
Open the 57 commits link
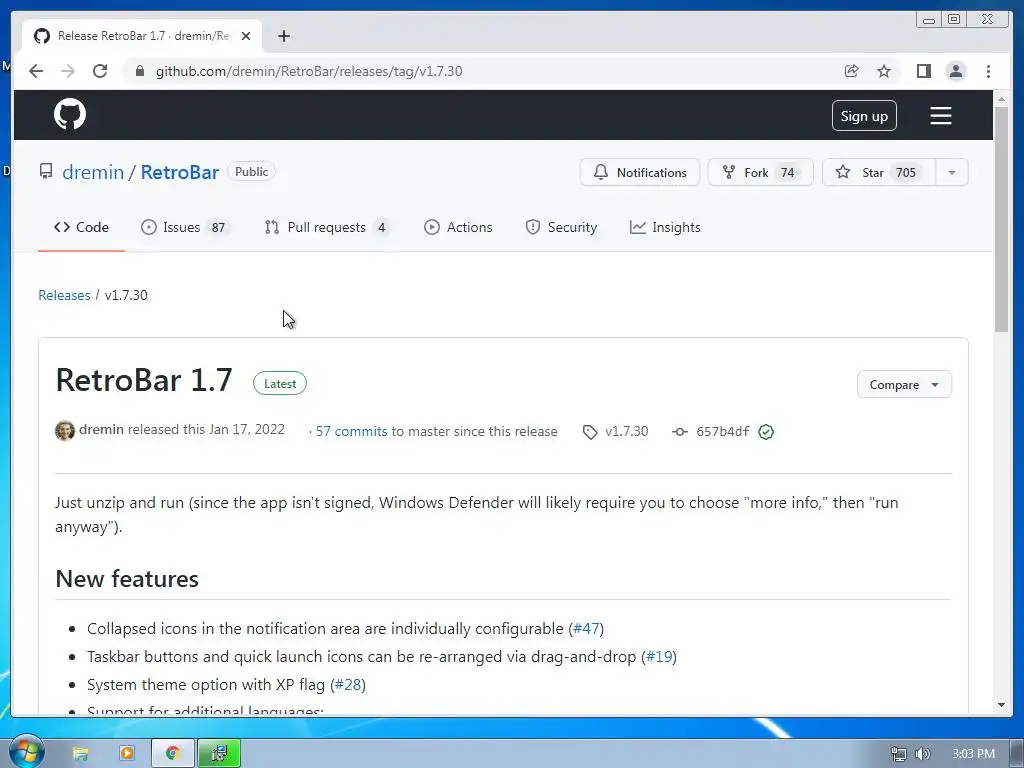351,431
